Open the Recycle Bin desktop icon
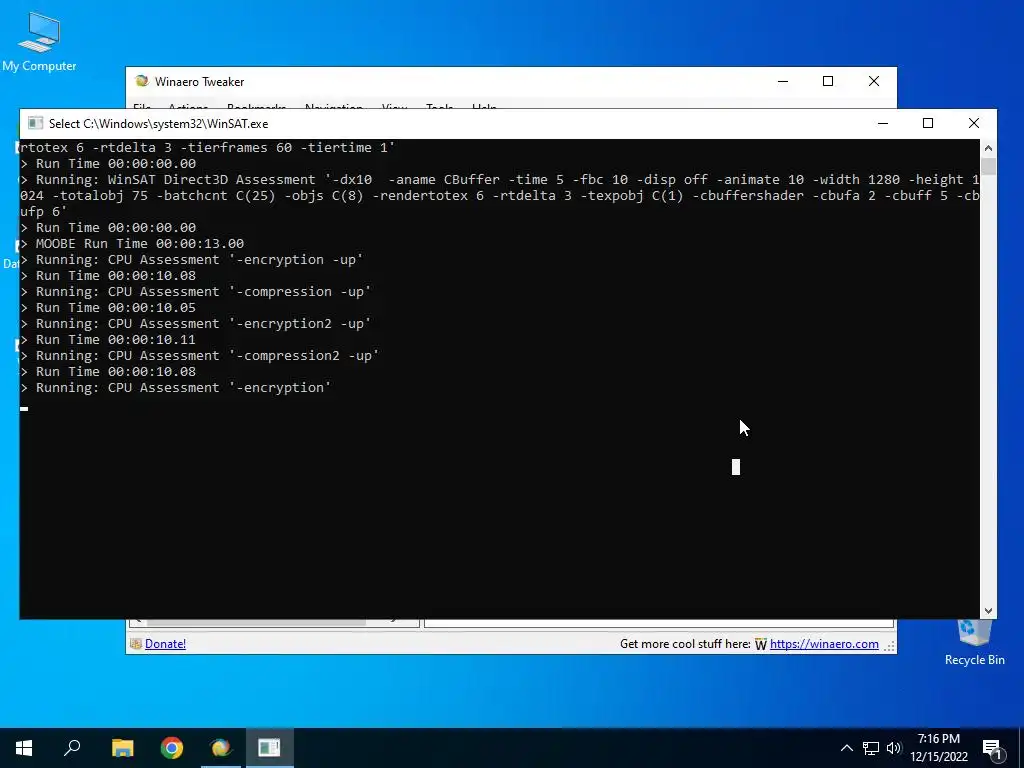This screenshot has width=1024, height=768. (974, 643)
